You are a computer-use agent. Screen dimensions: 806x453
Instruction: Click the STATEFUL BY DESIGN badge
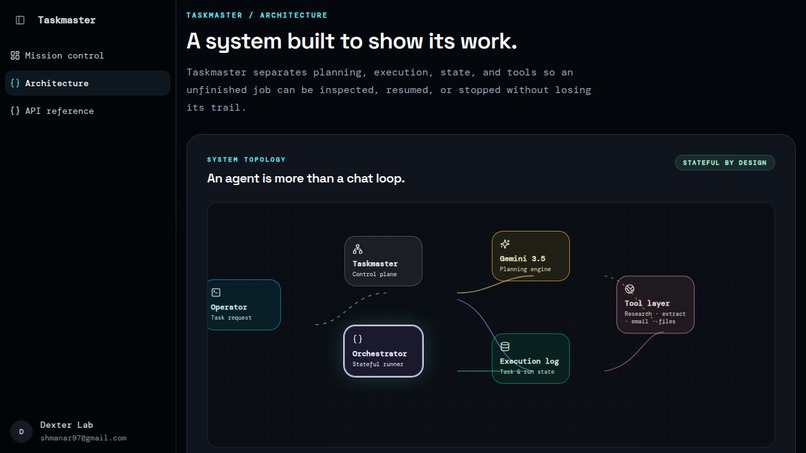click(725, 162)
